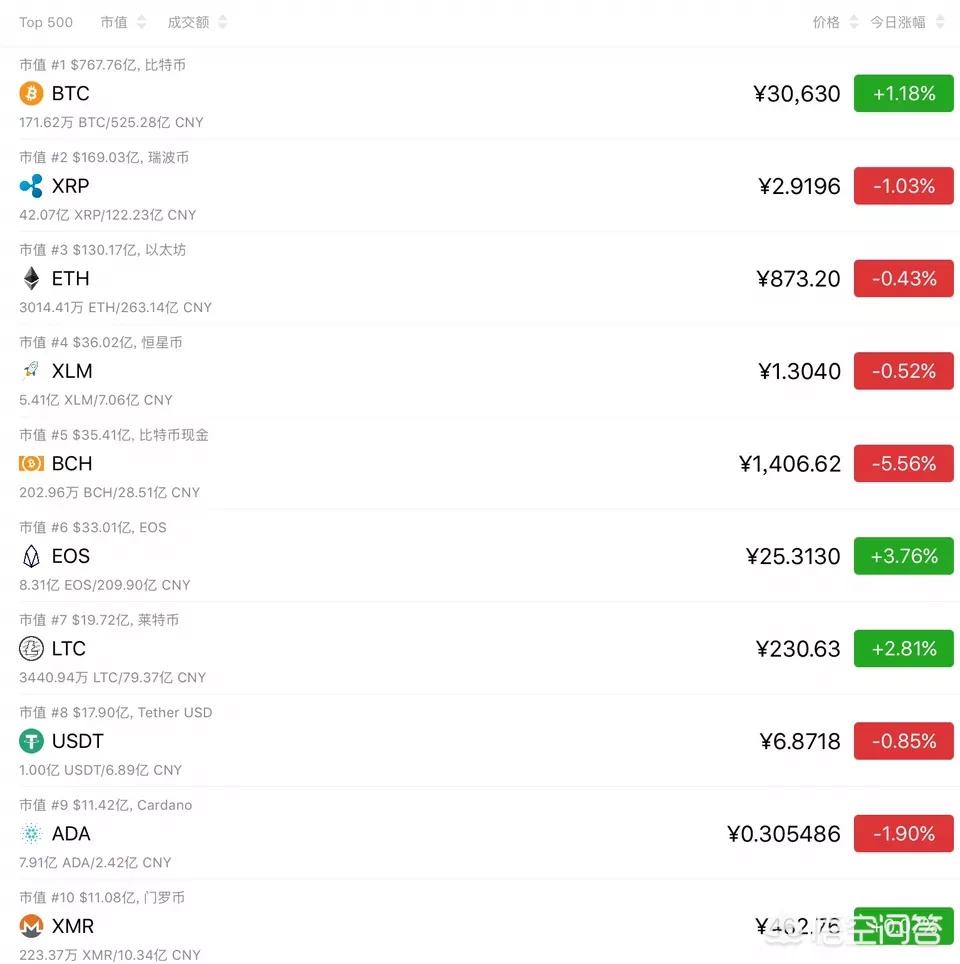Viewport: 960px width, 964px height.
Task: Sort list by 今日涨幅 daily change
Action: point(906,22)
